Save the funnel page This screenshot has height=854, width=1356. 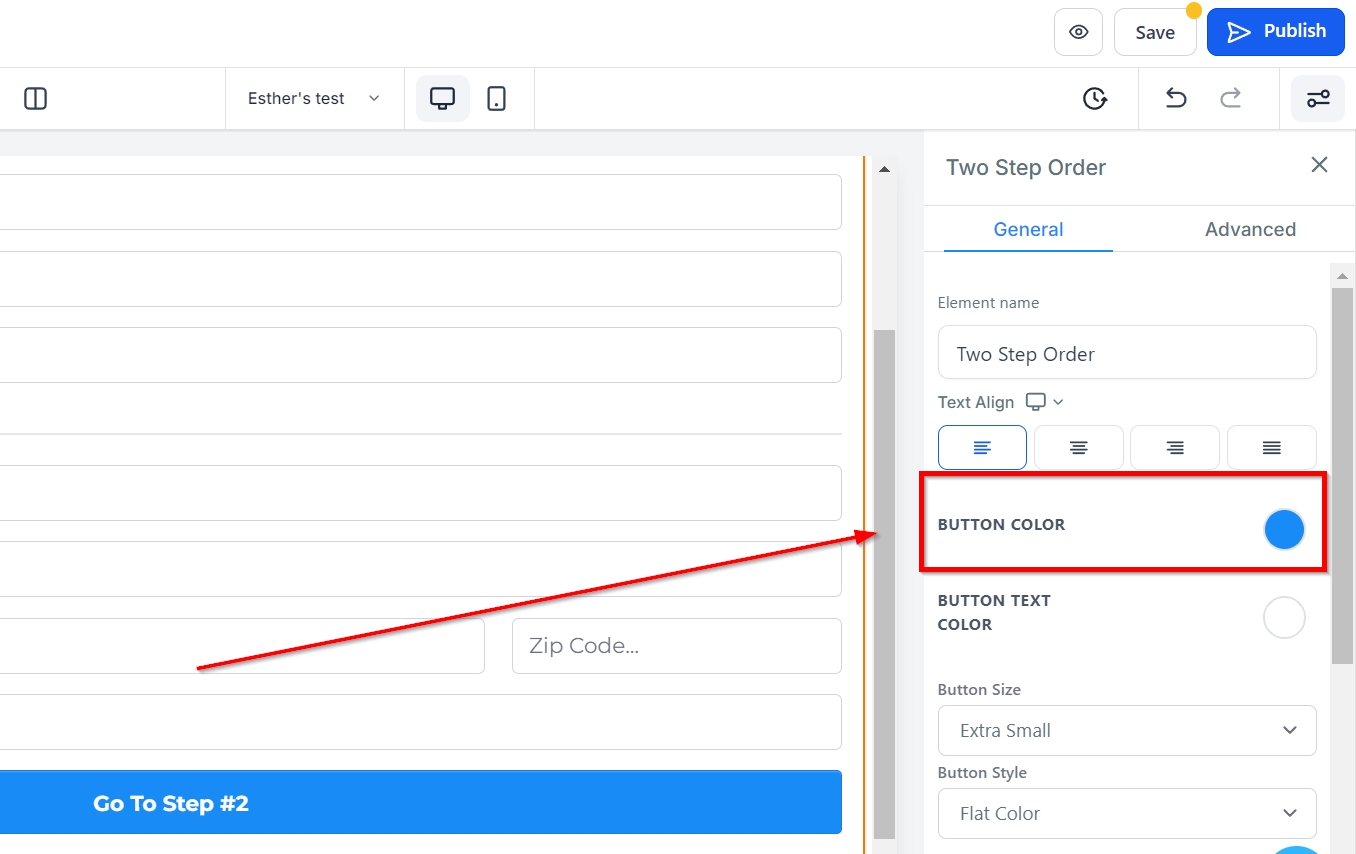point(1155,32)
